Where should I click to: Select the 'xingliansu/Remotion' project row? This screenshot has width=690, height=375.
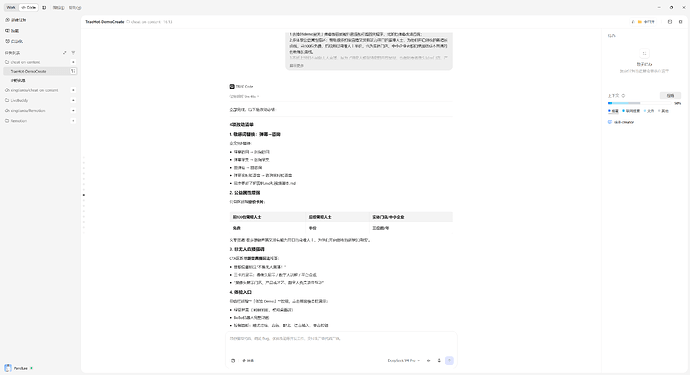pyautogui.click(x=40, y=110)
